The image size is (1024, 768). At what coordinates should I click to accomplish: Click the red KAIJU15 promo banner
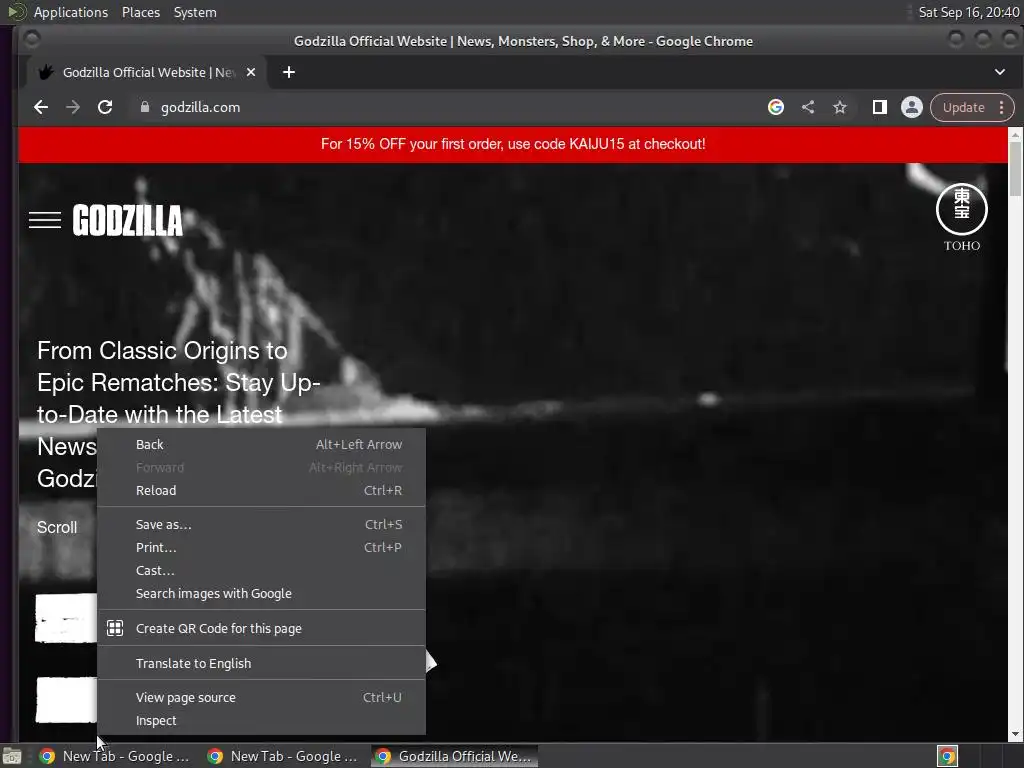(x=513, y=144)
